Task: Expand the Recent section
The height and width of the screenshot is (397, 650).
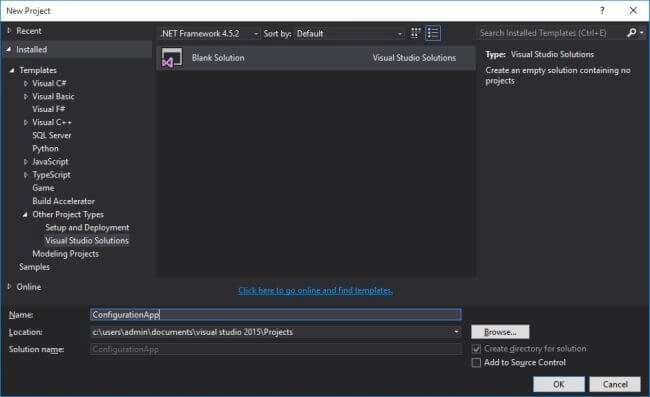Action: tap(9, 31)
